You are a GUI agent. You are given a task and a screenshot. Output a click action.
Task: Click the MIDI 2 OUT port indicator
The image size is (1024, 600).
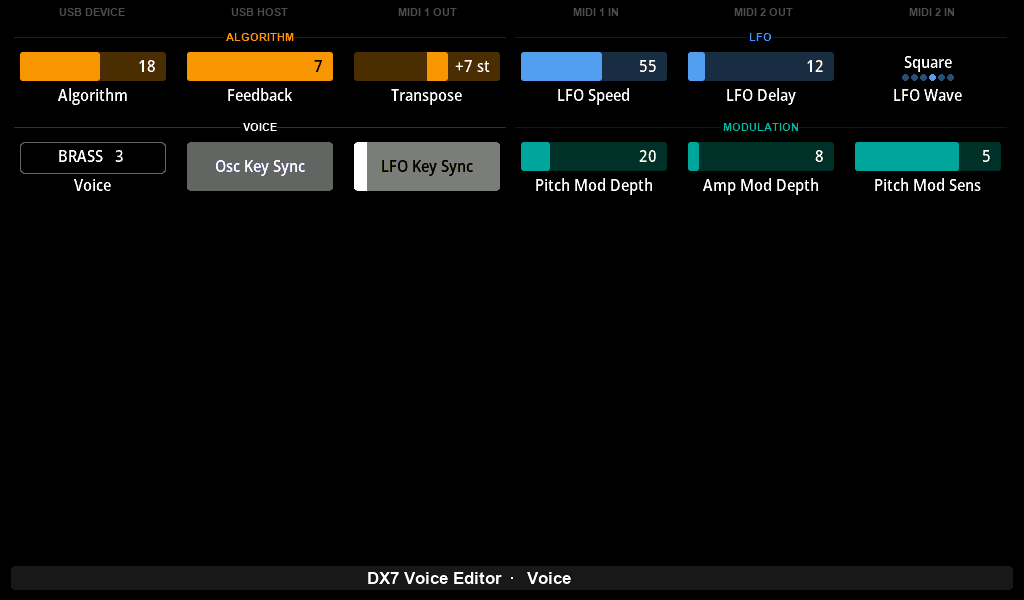tap(763, 12)
